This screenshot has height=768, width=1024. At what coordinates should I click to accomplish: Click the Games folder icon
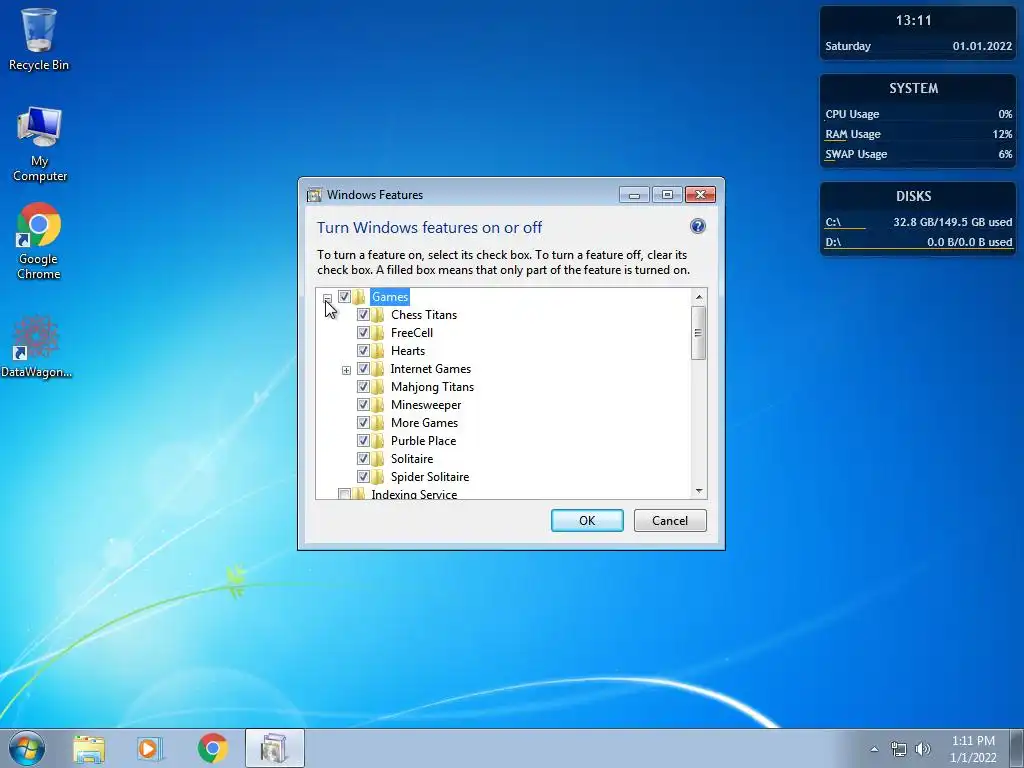coord(359,297)
